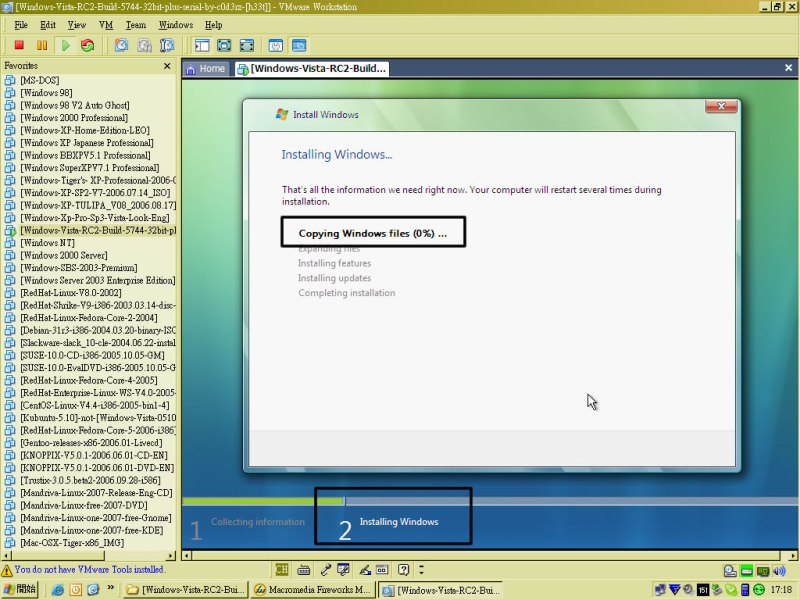The width and height of the screenshot is (800, 600).
Task: Toggle the Favorites sidebar view icon
Action: click(202, 45)
